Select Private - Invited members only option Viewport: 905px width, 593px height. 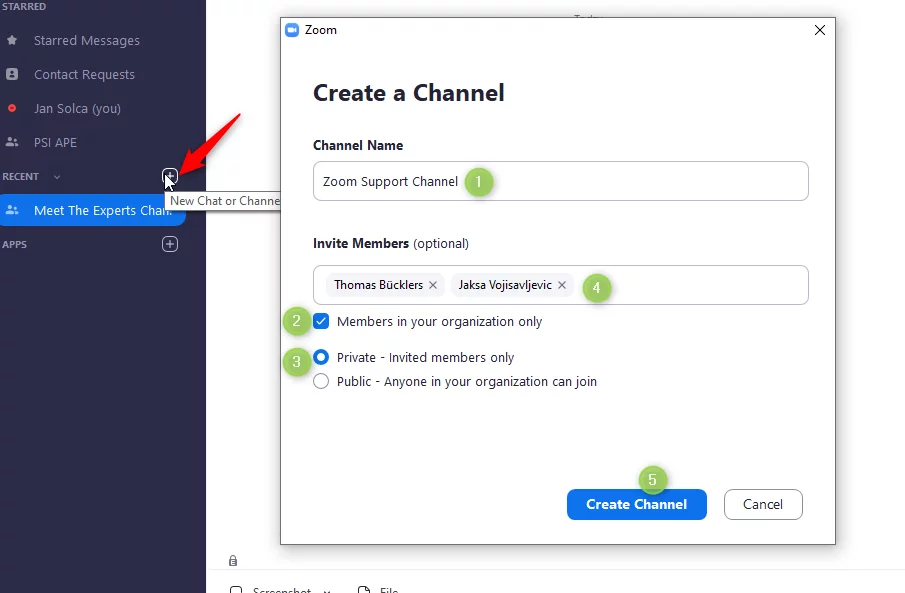[x=321, y=357]
